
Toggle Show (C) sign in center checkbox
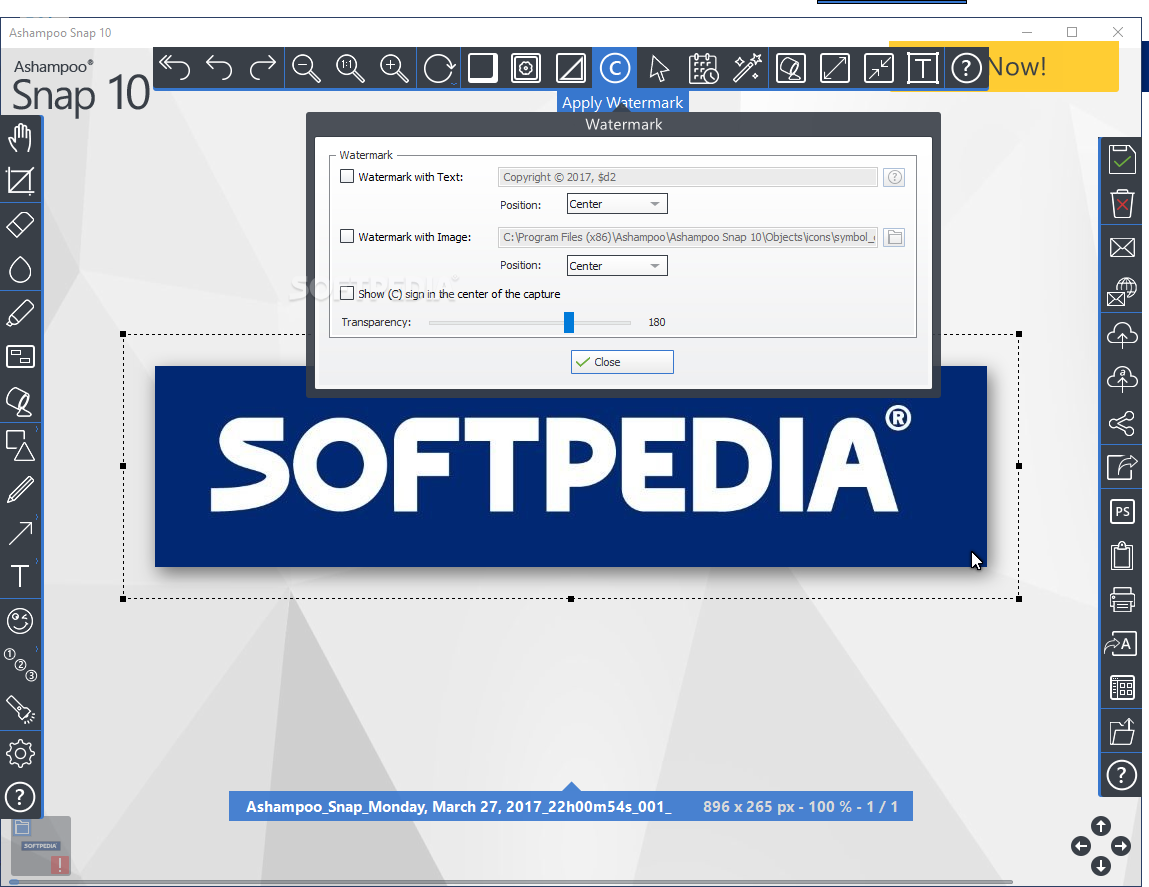pos(347,293)
